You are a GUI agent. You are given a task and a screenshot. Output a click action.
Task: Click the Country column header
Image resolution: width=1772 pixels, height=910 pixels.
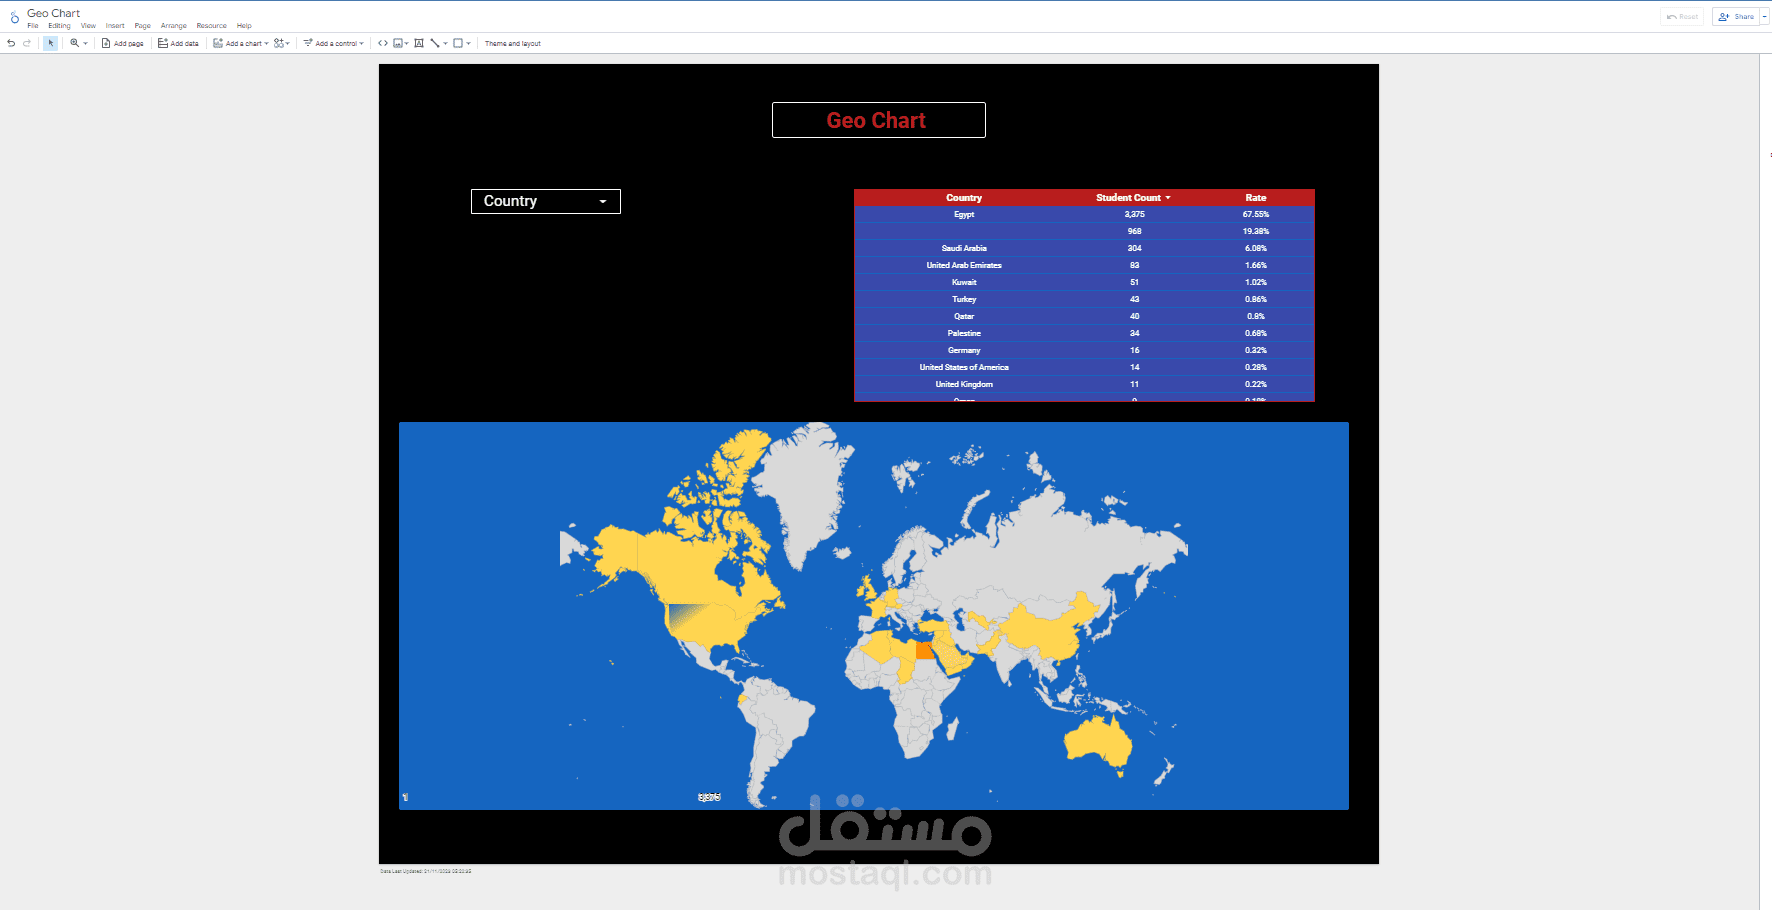[964, 198]
